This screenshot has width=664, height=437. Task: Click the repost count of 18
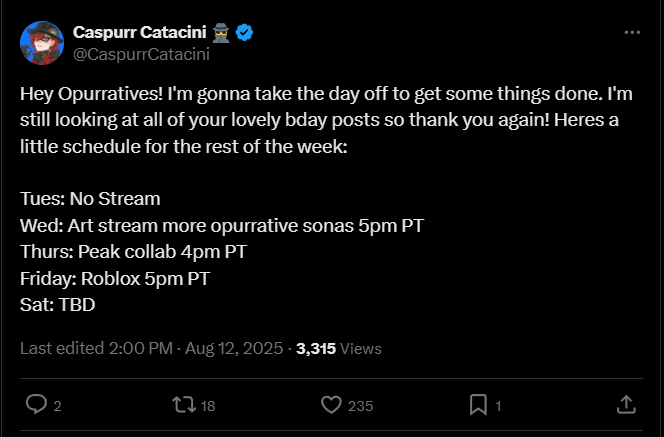point(208,405)
